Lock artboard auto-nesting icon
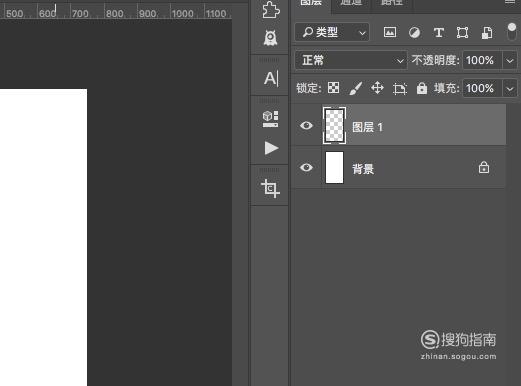Viewport: 521px width, 386px height. coord(400,88)
